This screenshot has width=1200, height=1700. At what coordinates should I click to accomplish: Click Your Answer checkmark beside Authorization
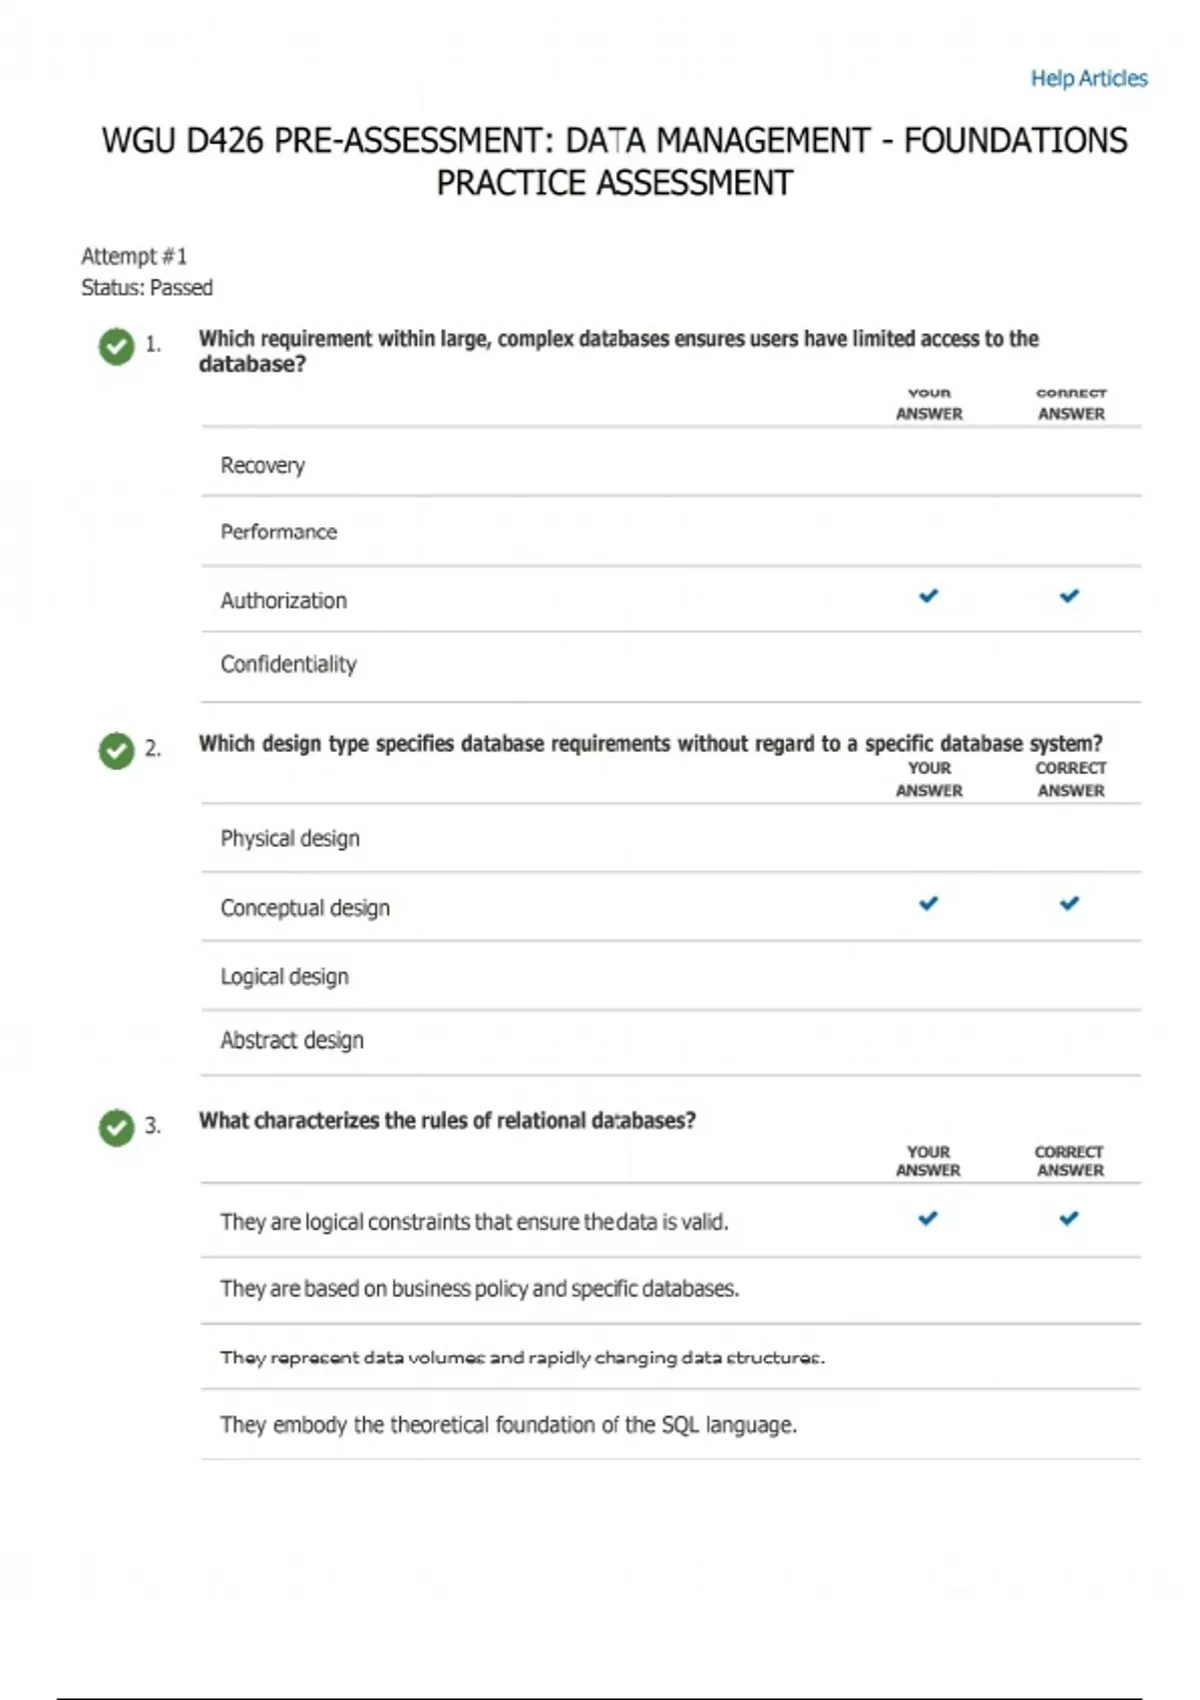(929, 596)
